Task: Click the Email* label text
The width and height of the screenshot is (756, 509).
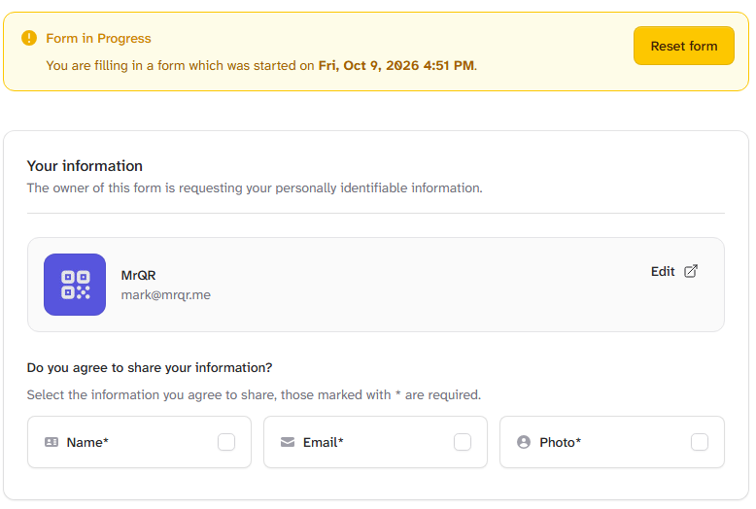Action: tap(323, 442)
